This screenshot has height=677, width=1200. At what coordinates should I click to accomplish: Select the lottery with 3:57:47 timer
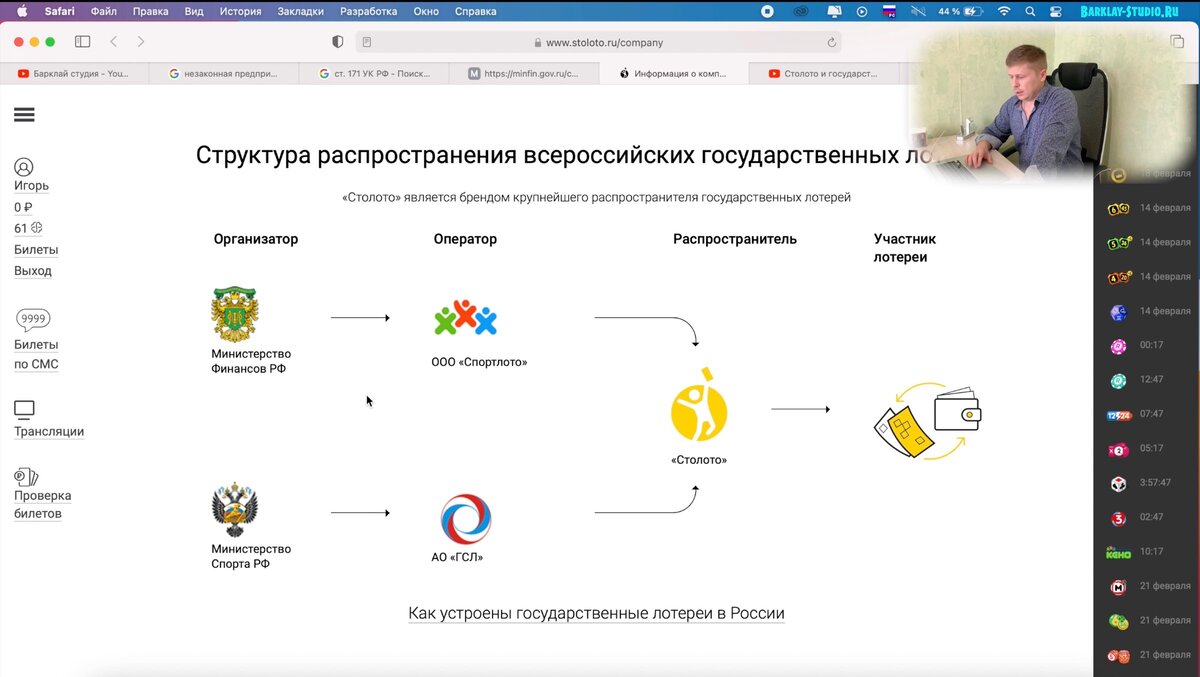point(1118,483)
